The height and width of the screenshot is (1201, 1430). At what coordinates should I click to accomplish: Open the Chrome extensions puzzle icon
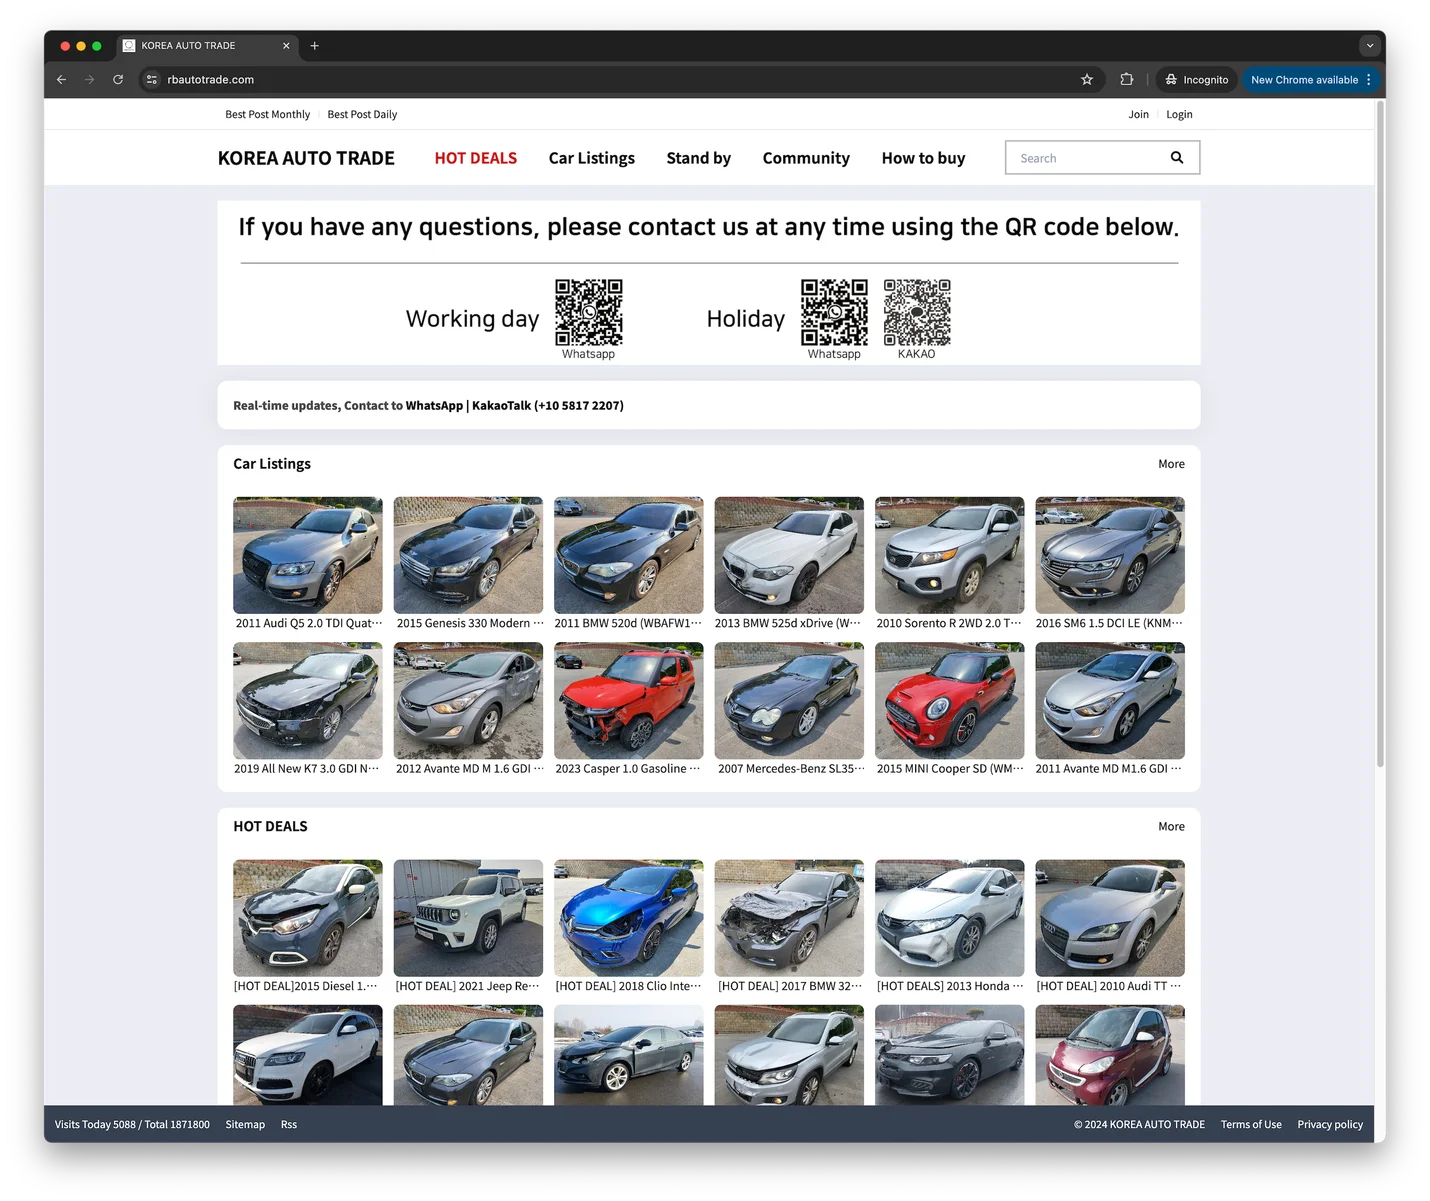tap(1127, 80)
